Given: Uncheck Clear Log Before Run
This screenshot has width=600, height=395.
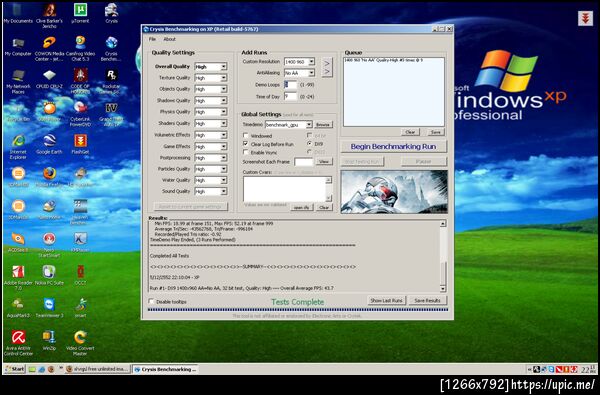Looking at the screenshot, I should [x=246, y=144].
